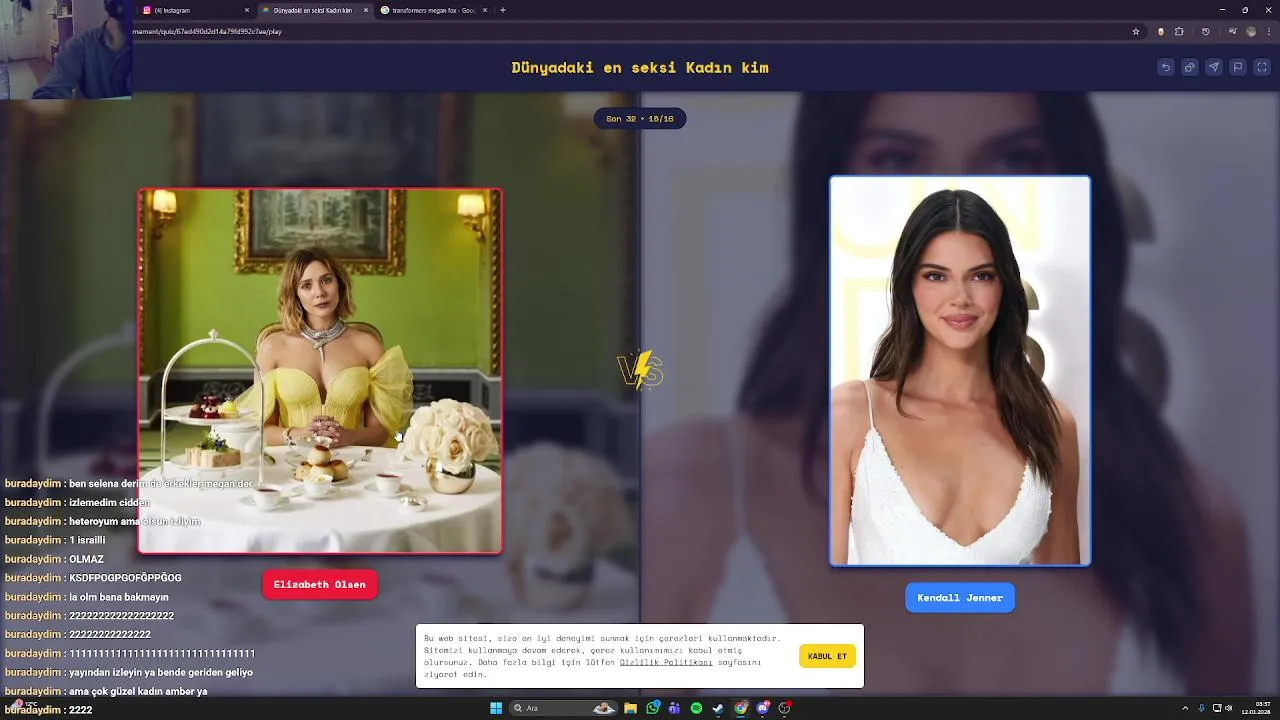Click chat message 'ama çok güzel kadın amber ya'

point(106,691)
